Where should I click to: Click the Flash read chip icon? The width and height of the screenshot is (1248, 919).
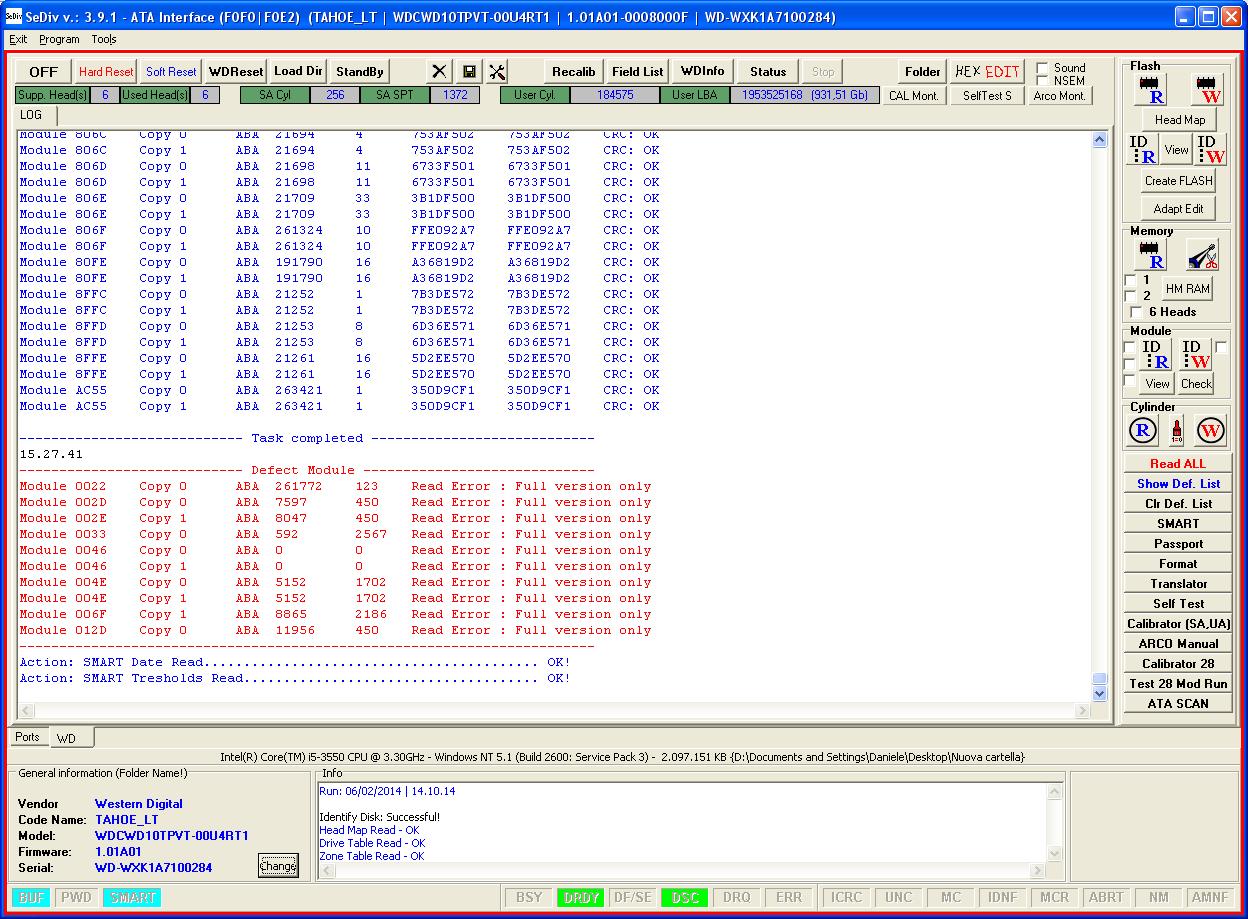click(x=1152, y=89)
